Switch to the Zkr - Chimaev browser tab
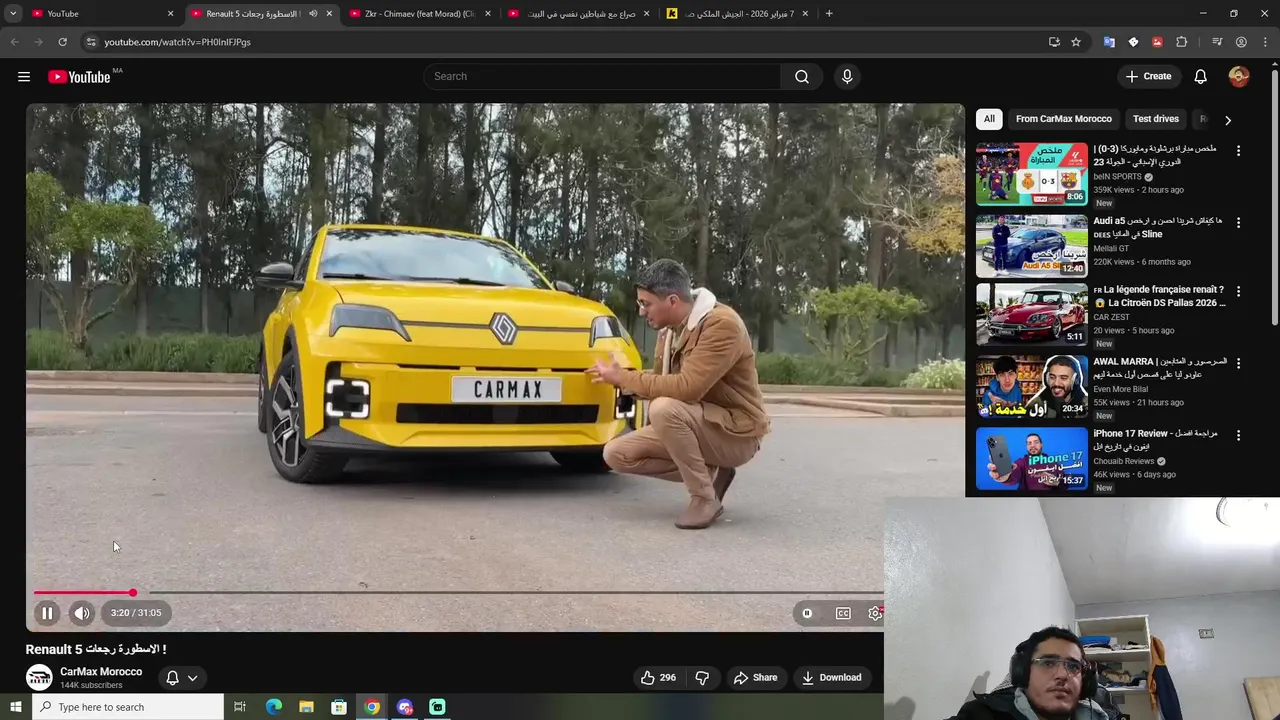 click(420, 14)
